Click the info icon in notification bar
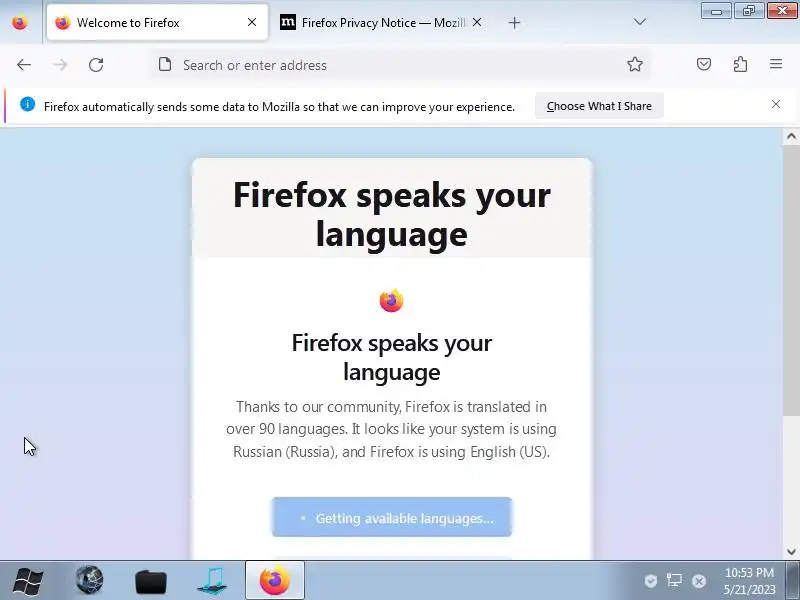This screenshot has width=800, height=600. tap(28, 105)
